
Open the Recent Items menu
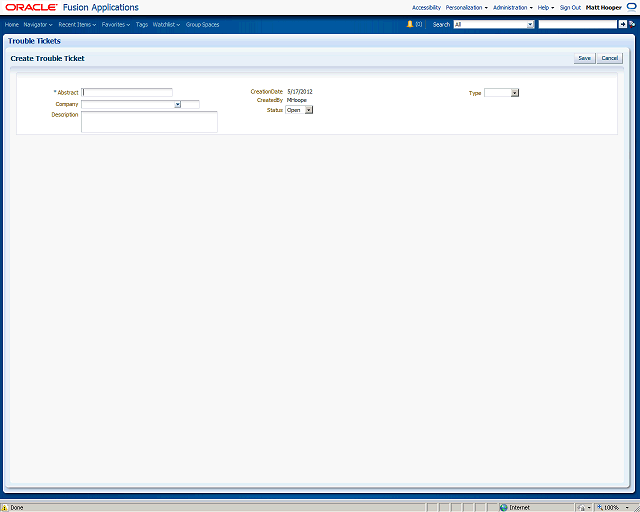[x=77, y=24]
